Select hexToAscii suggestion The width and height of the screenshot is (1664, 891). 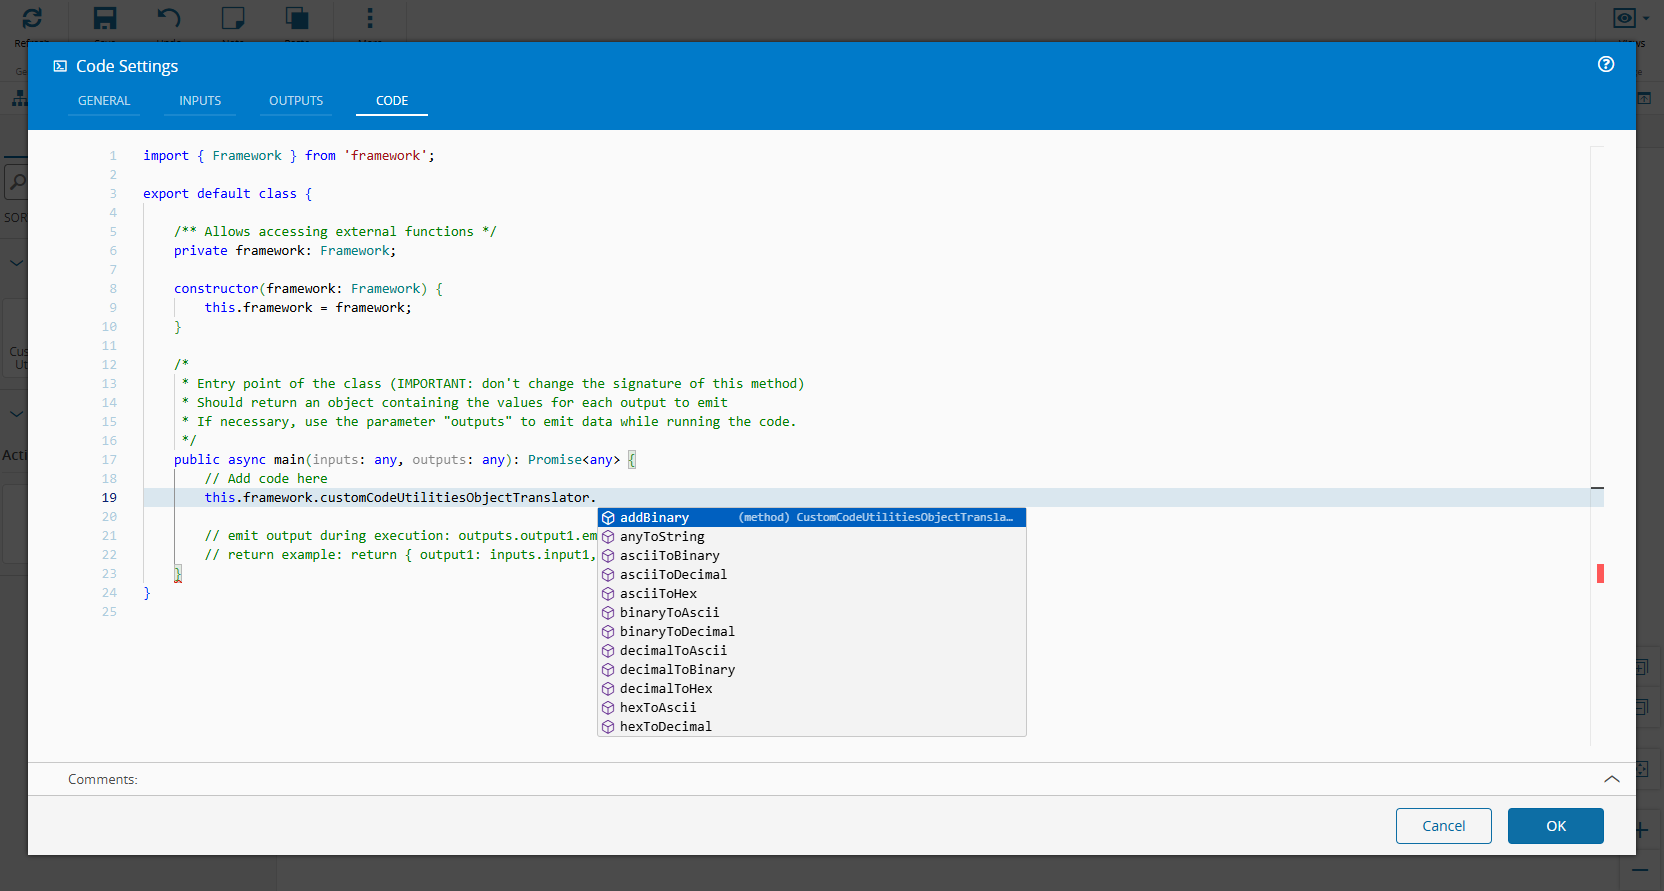pyautogui.click(x=812, y=708)
